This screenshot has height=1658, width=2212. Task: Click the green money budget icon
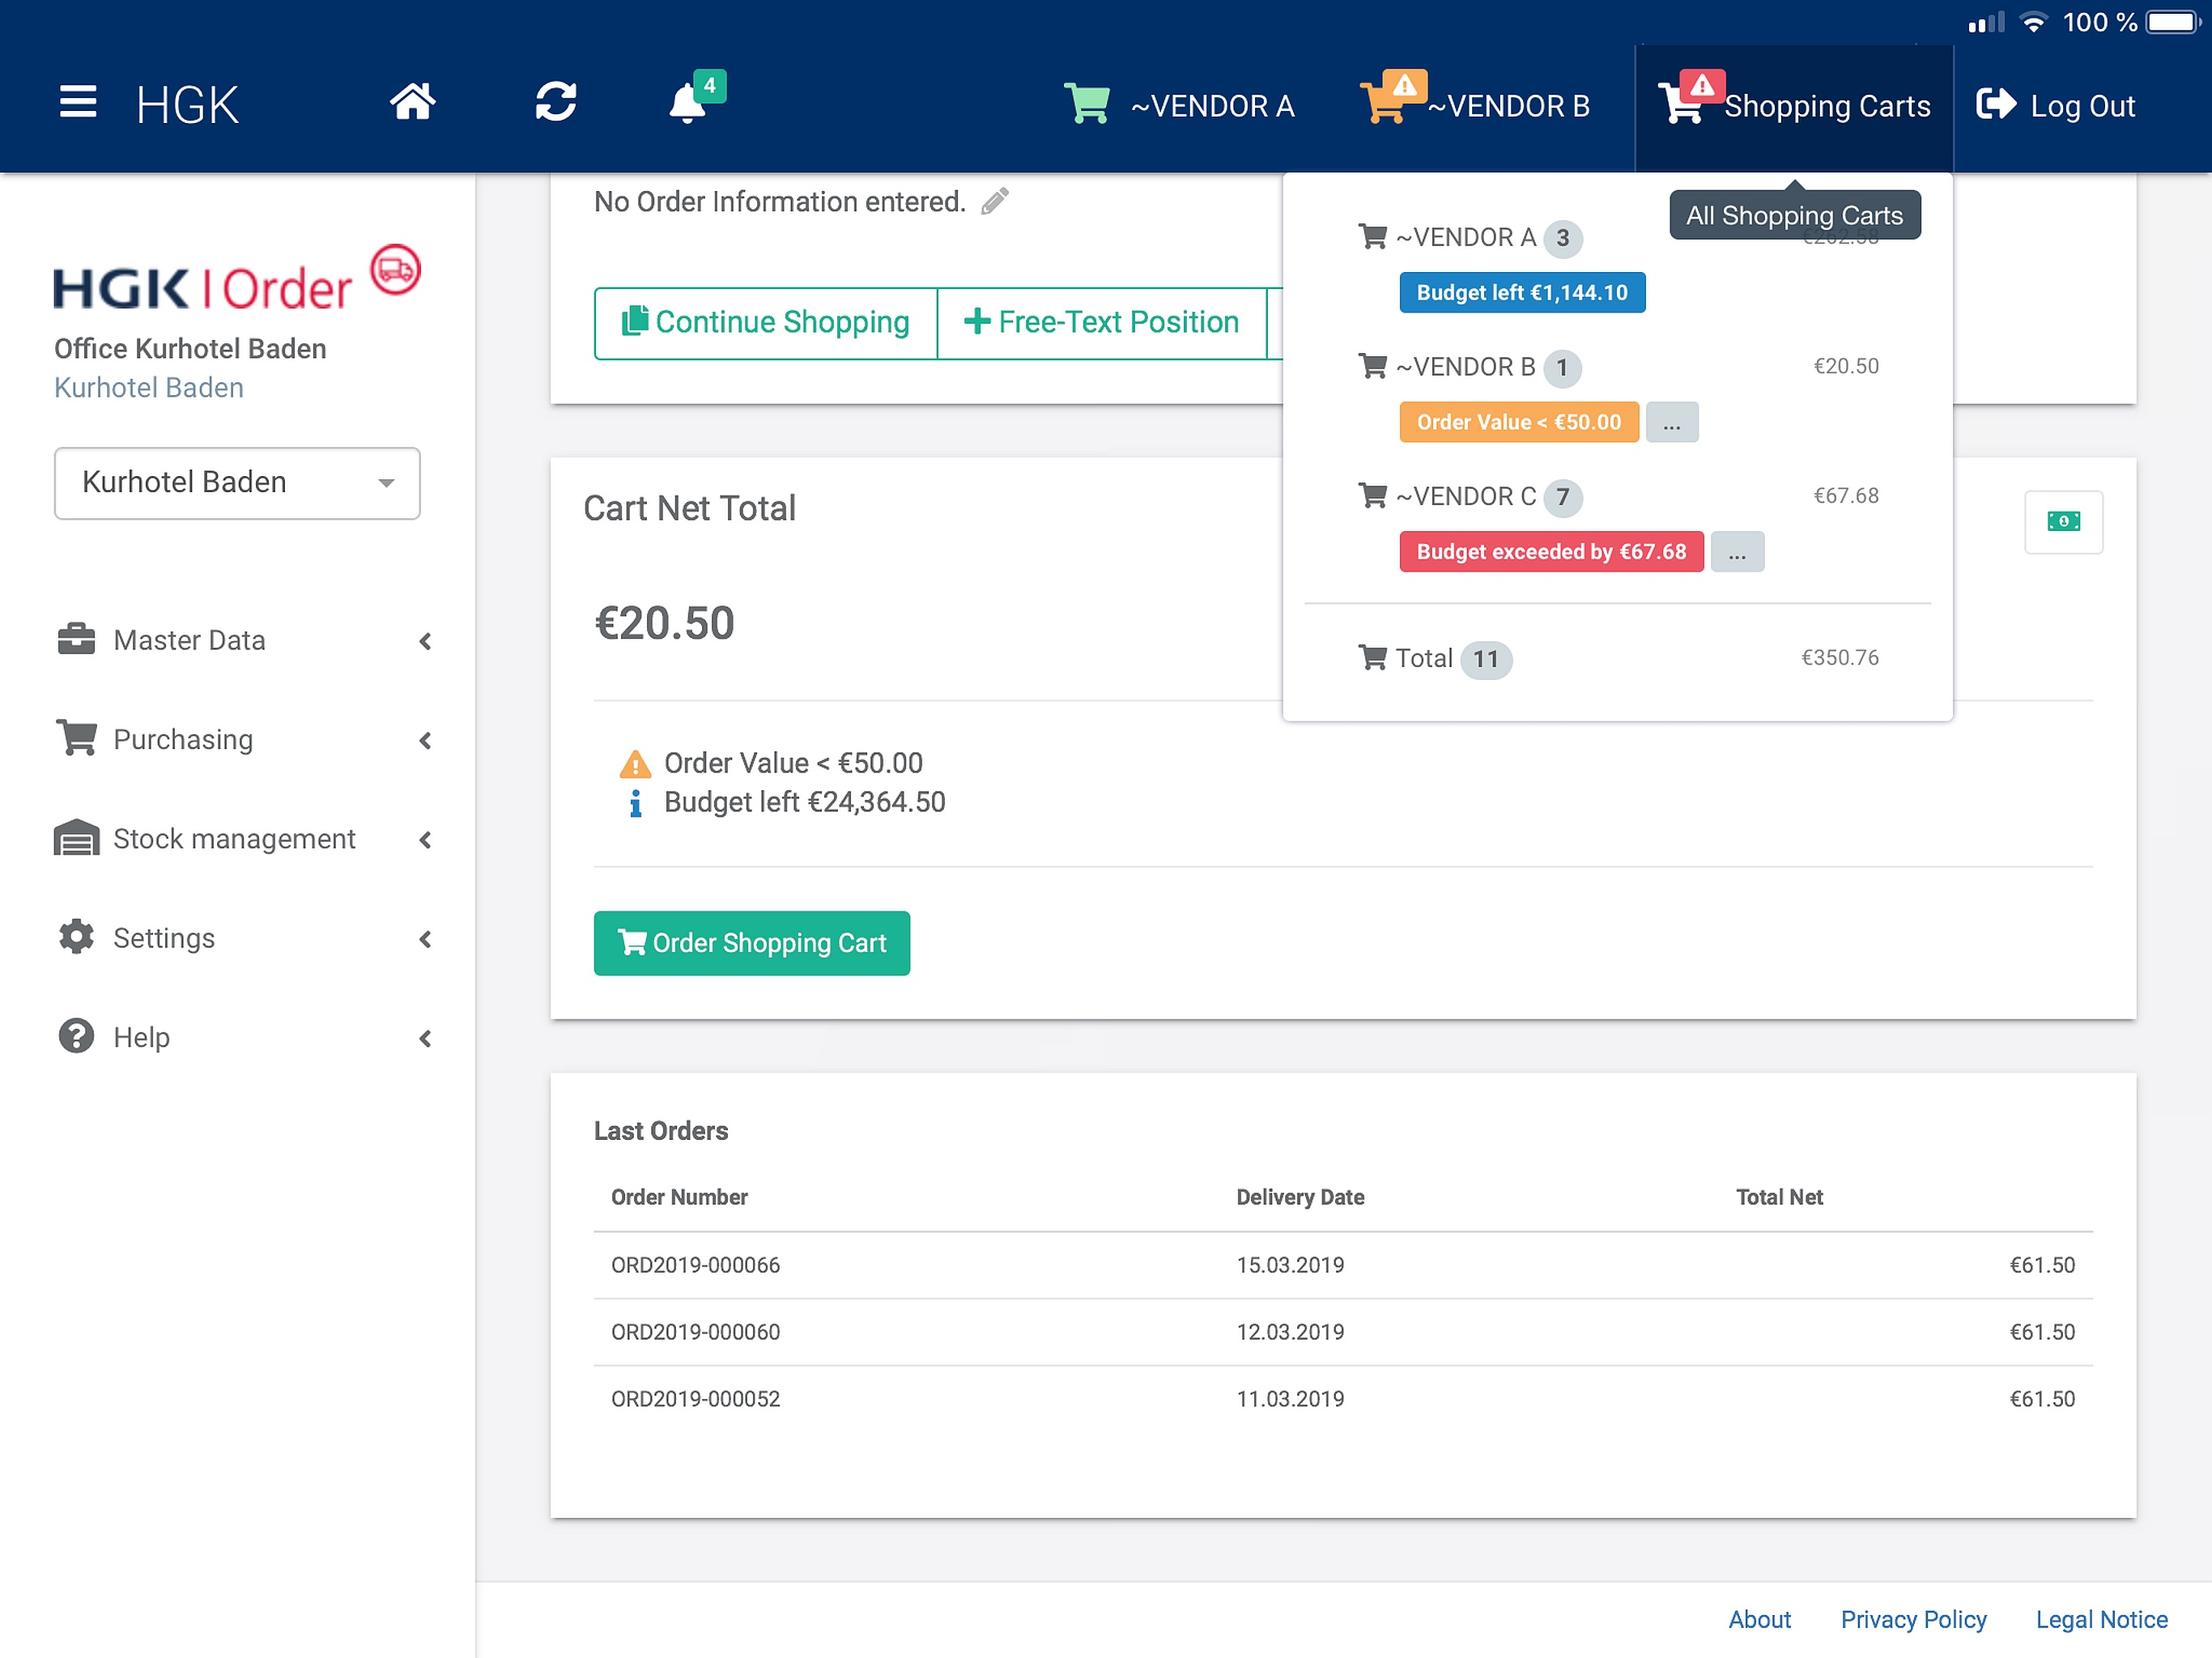click(x=2063, y=522)
